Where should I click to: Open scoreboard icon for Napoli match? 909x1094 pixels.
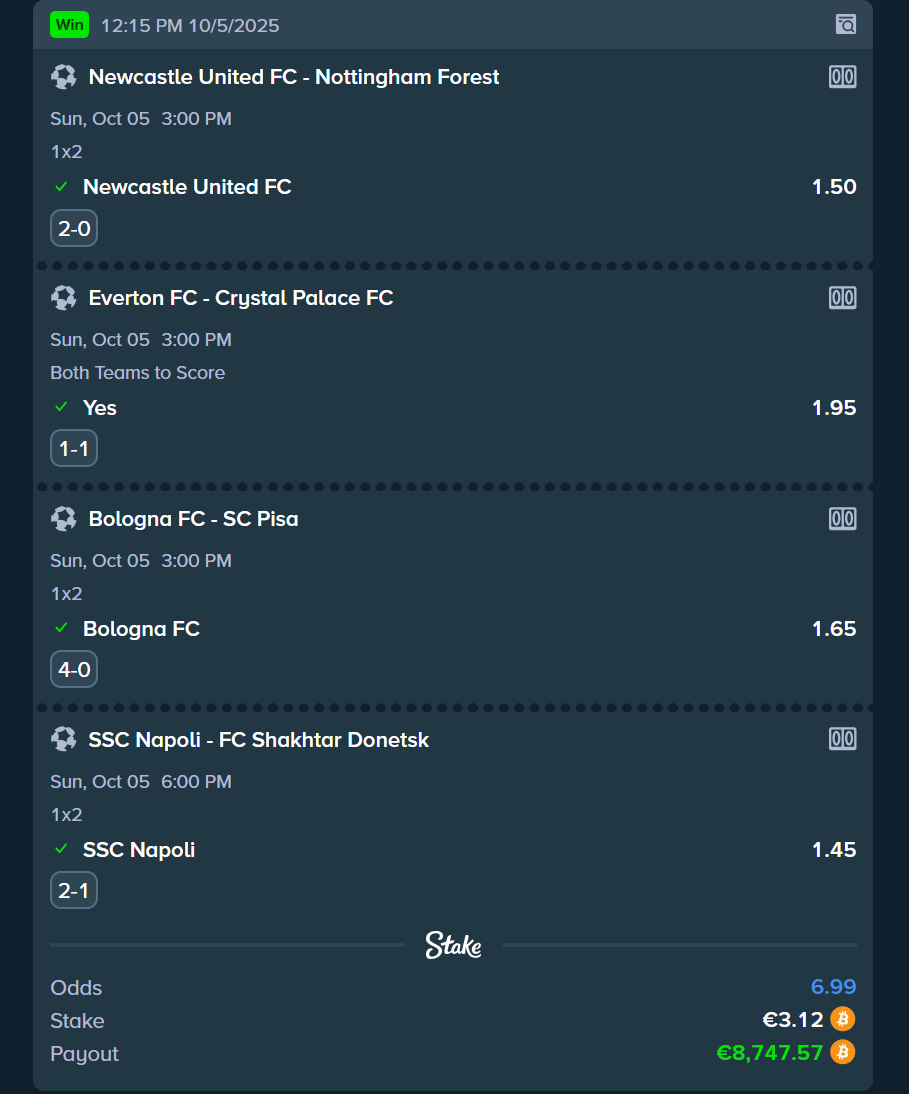(x=842, y=740)
